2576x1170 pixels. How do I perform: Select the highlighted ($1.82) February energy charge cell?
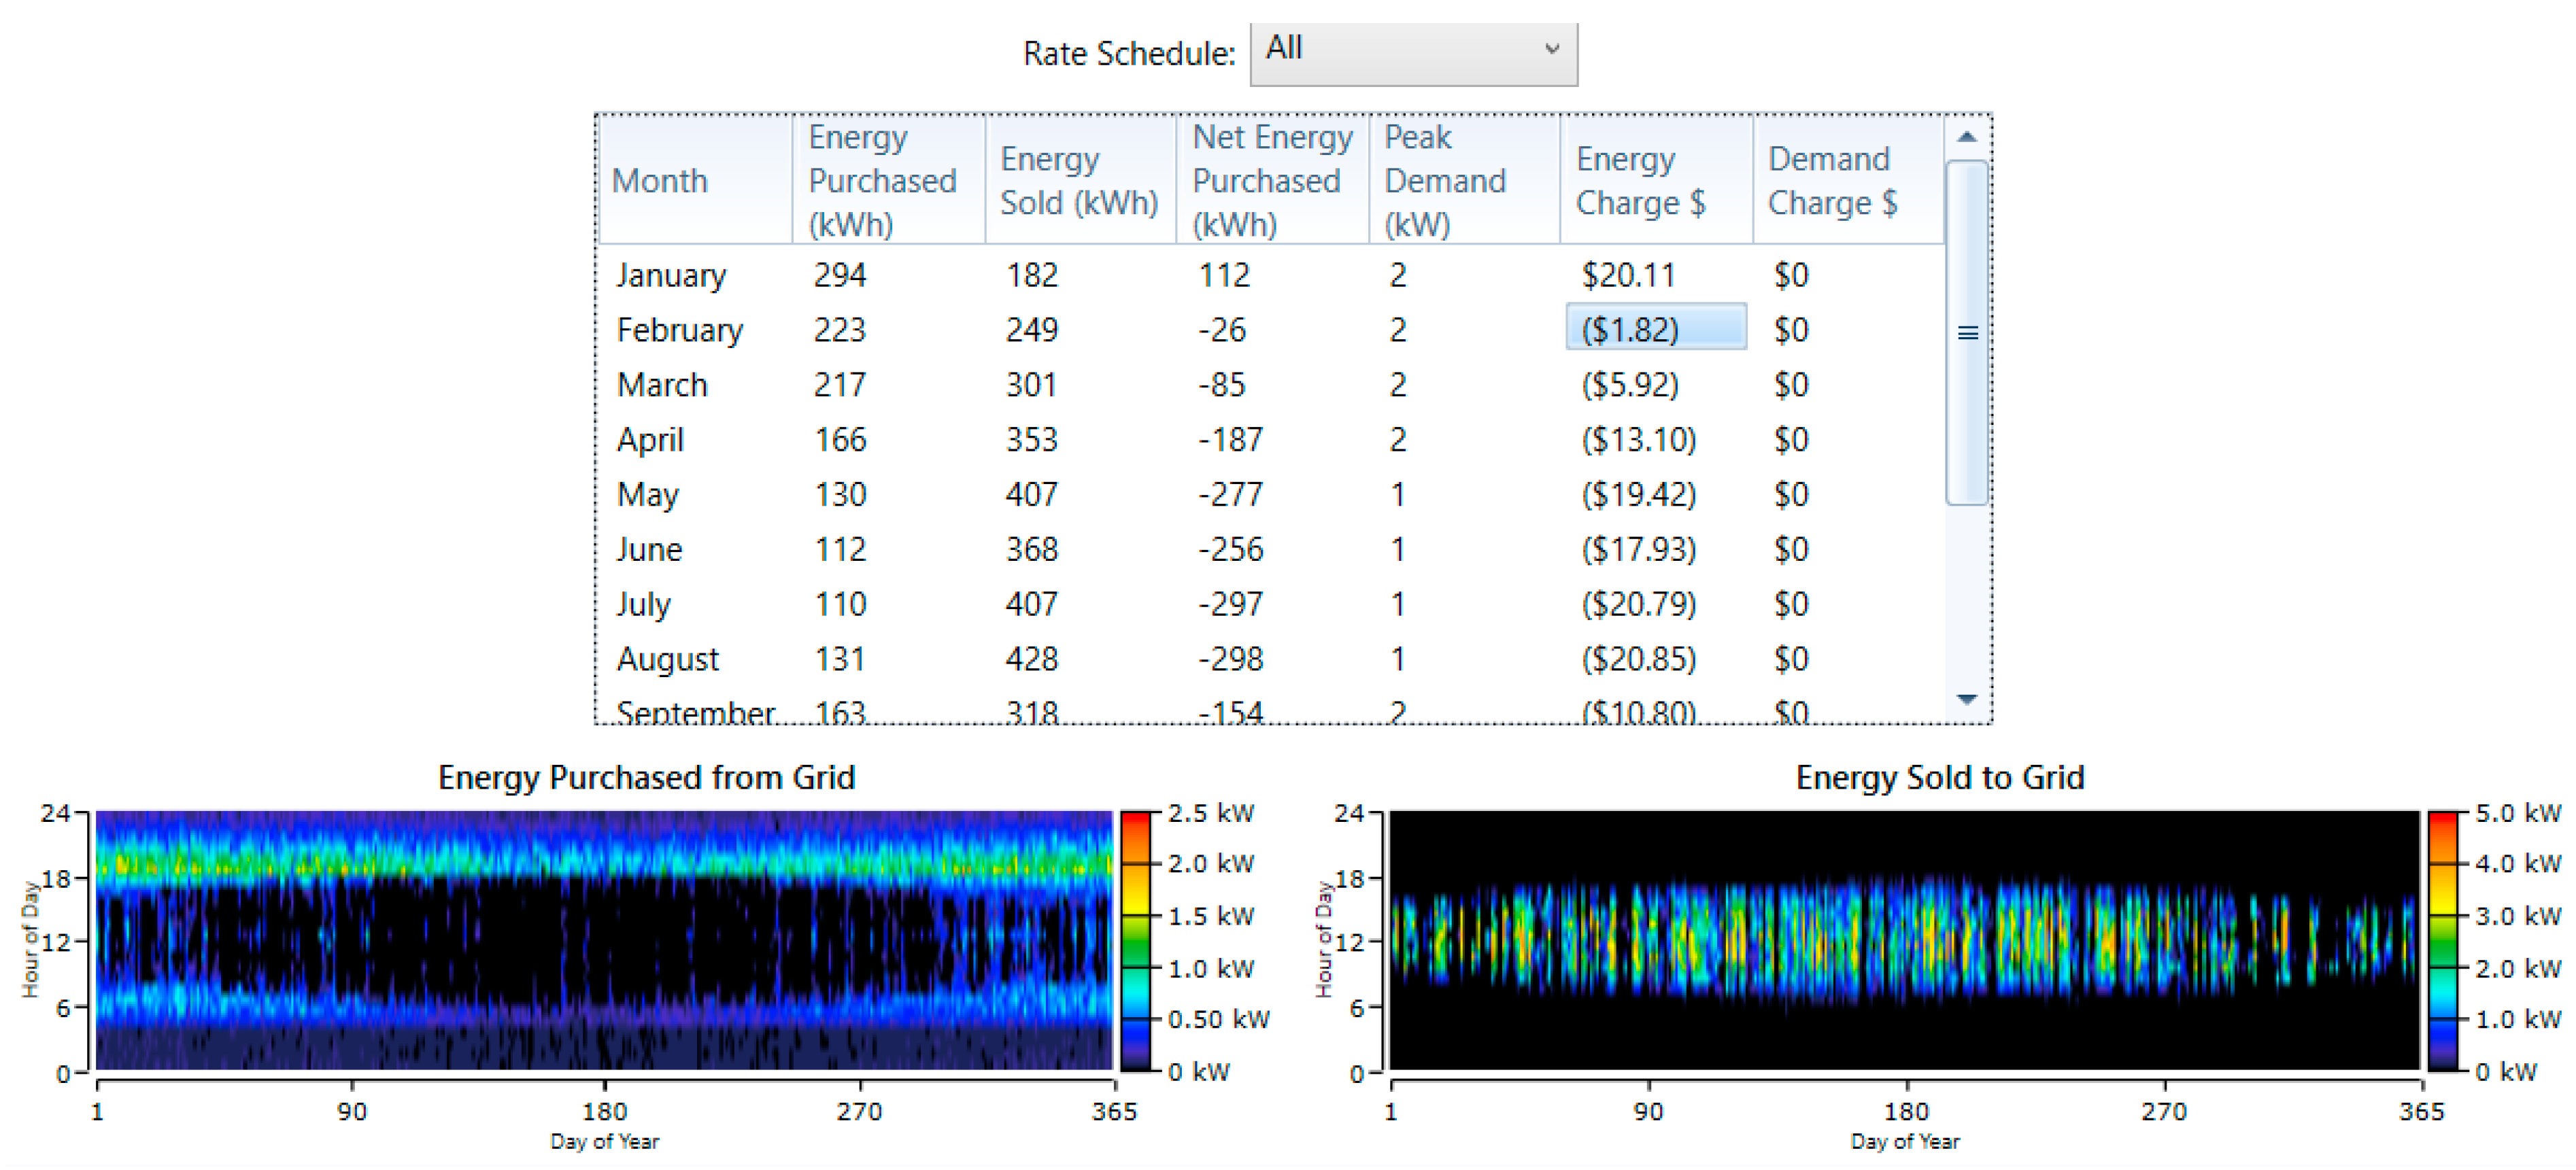tap(1655, 329)
